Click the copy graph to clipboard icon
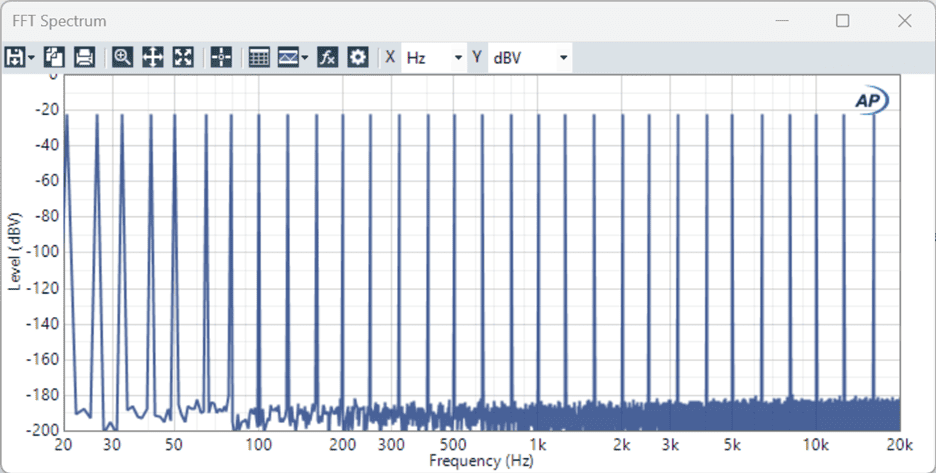 tap(55, 58)
